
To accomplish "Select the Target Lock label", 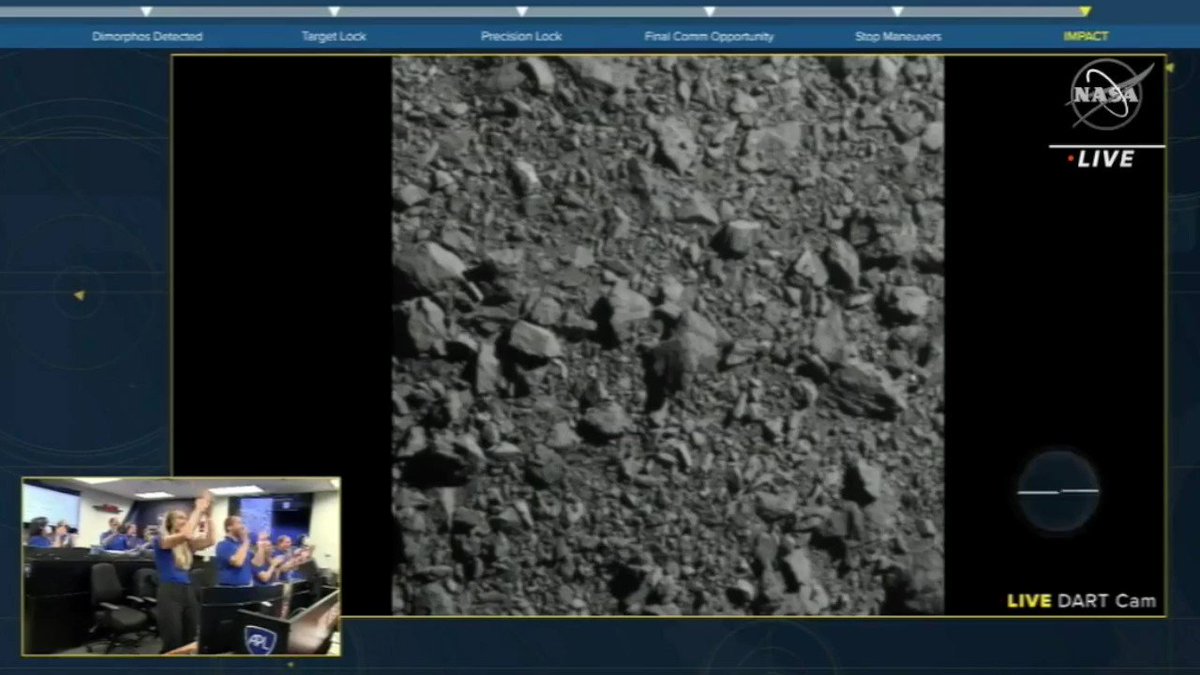I will click(334, 37).
